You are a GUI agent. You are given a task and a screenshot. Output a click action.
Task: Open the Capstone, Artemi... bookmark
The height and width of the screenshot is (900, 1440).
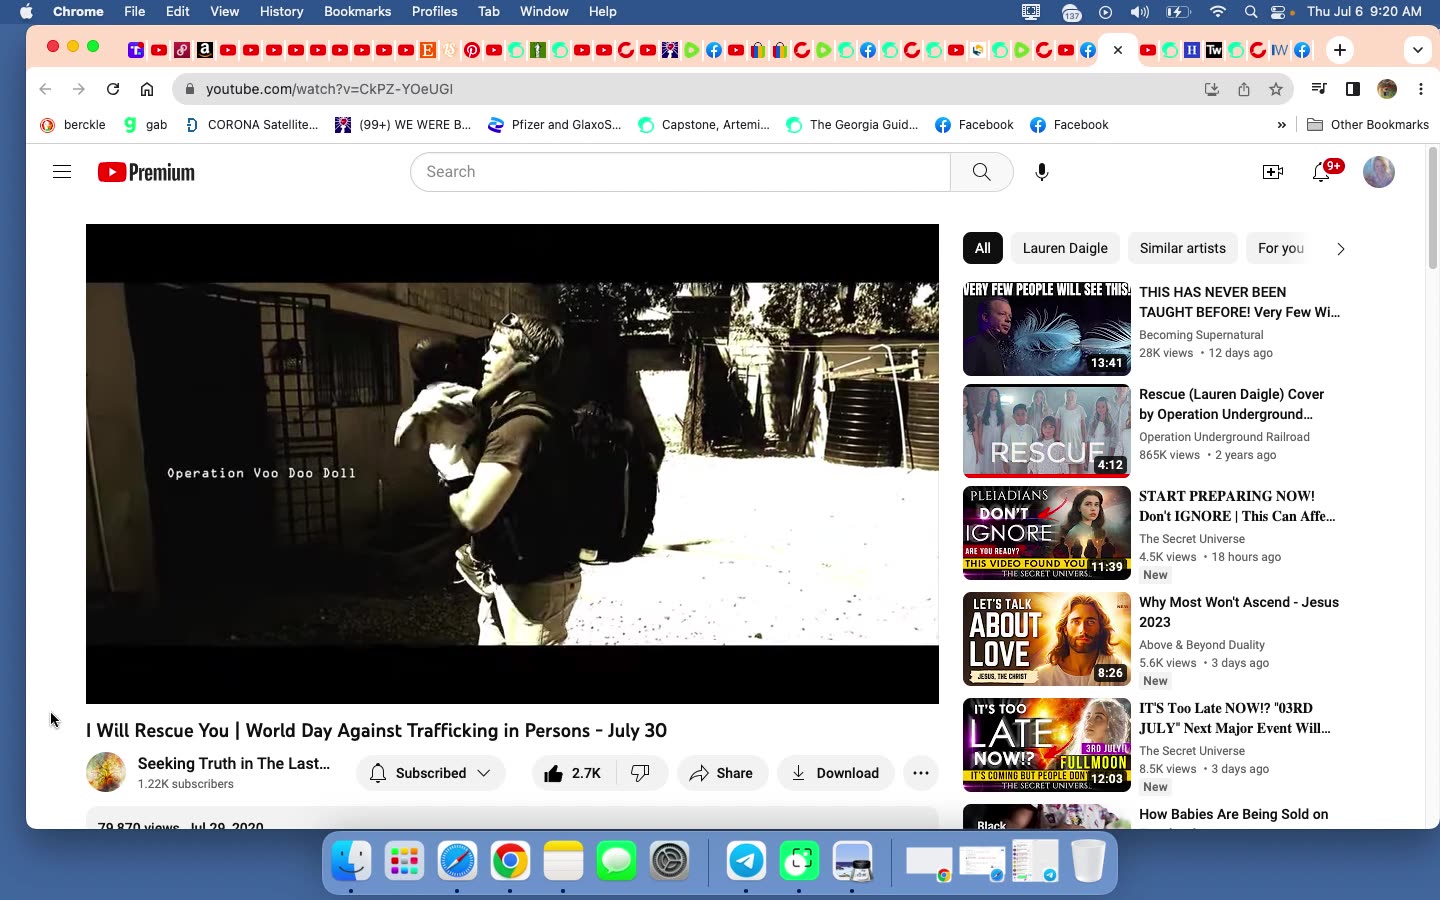point(705,125)
